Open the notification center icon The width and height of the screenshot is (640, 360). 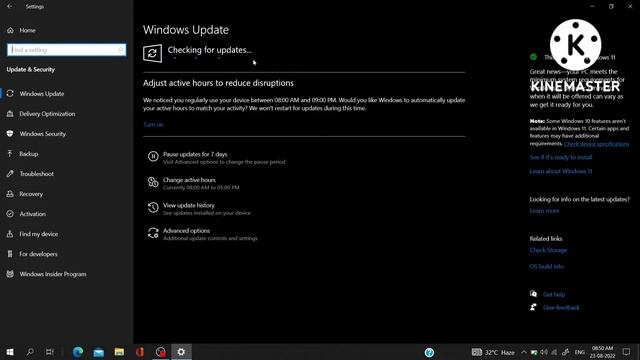tap(627, 352)
